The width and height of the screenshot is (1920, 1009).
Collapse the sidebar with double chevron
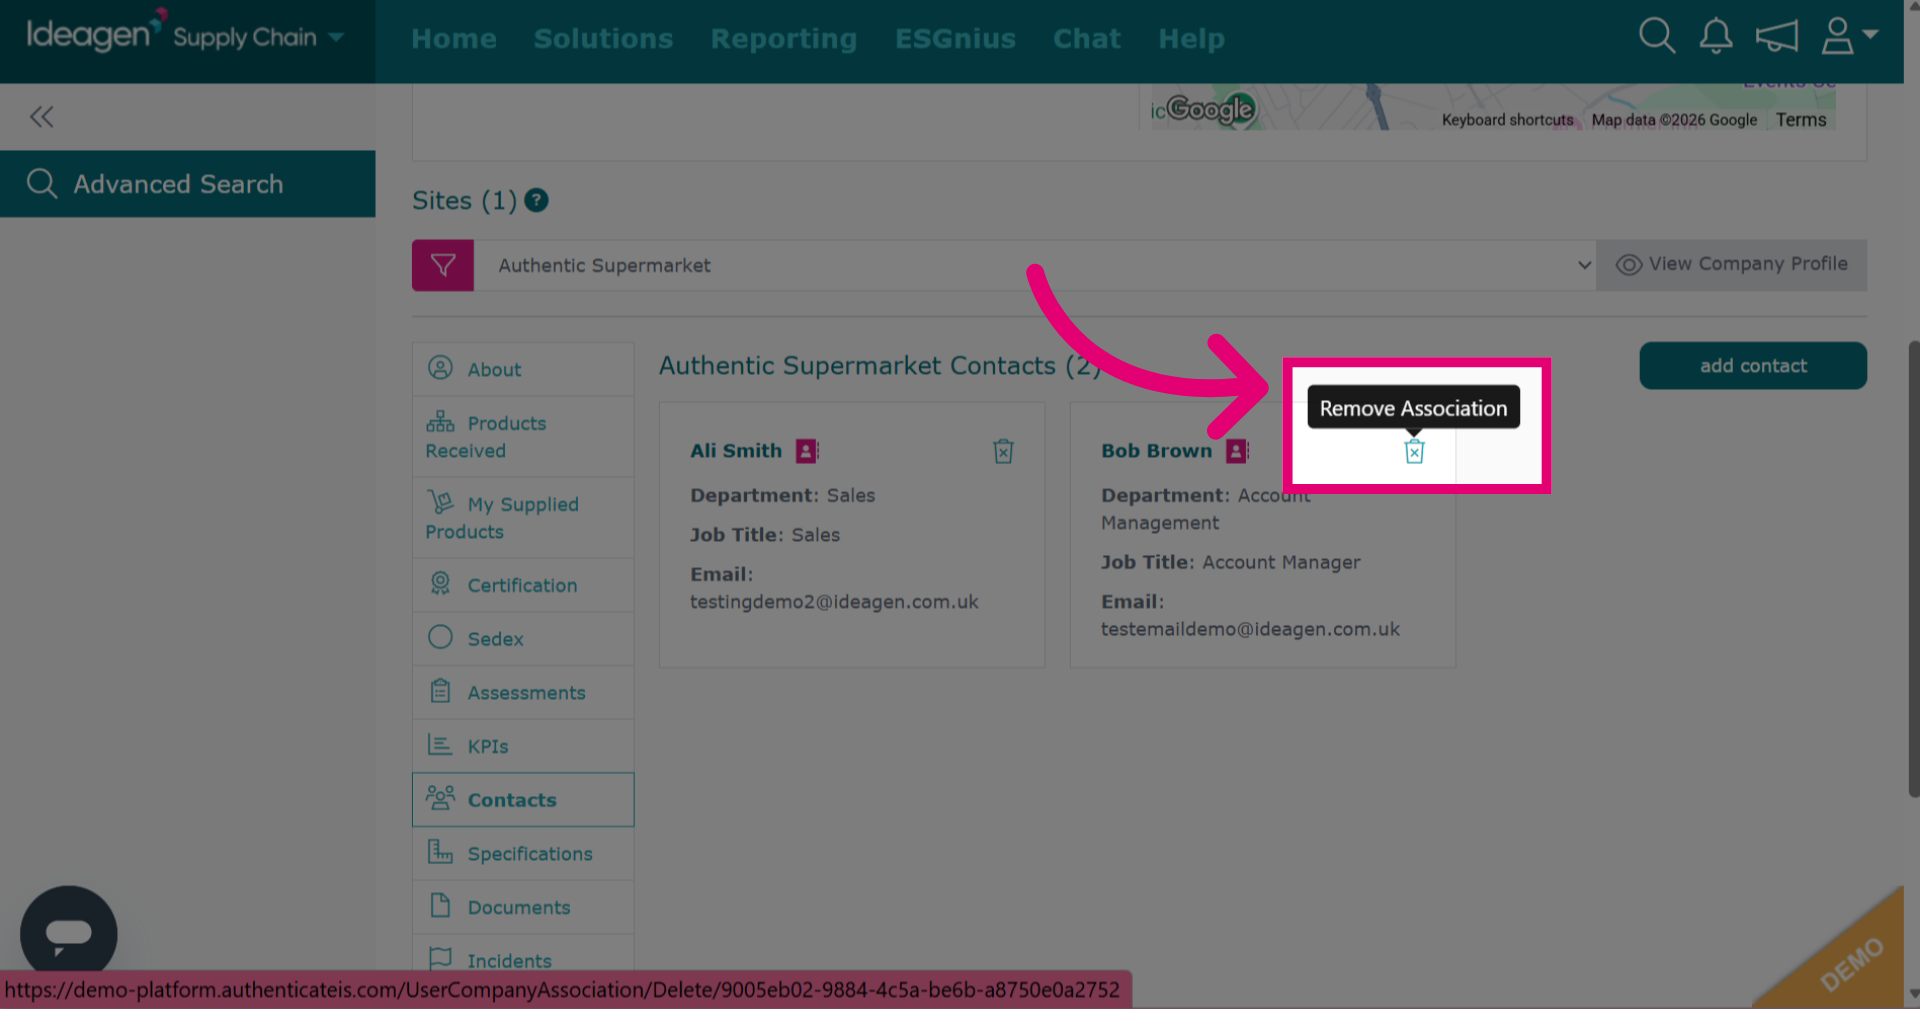41,117
